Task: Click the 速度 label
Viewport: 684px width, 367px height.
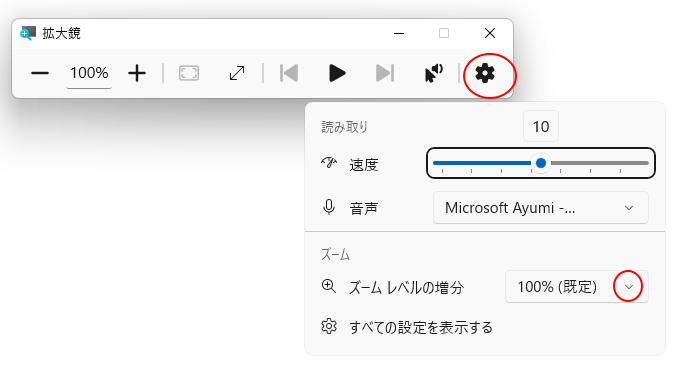Action: click(363, 165)
